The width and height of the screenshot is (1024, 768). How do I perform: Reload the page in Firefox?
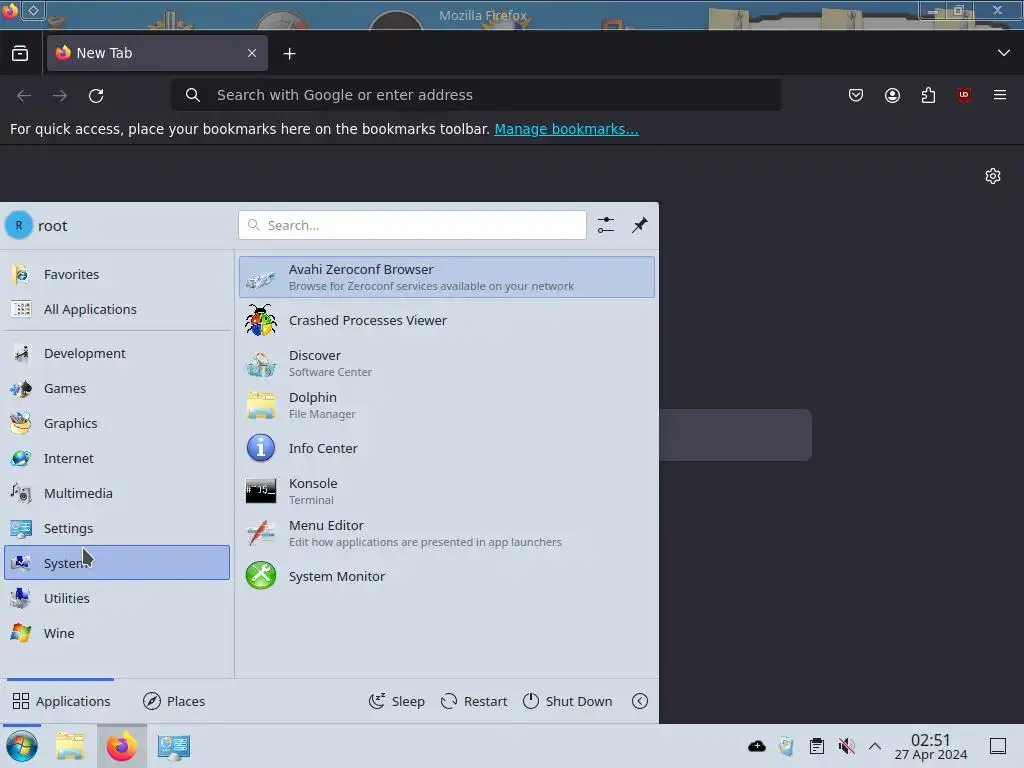(96, 96)
